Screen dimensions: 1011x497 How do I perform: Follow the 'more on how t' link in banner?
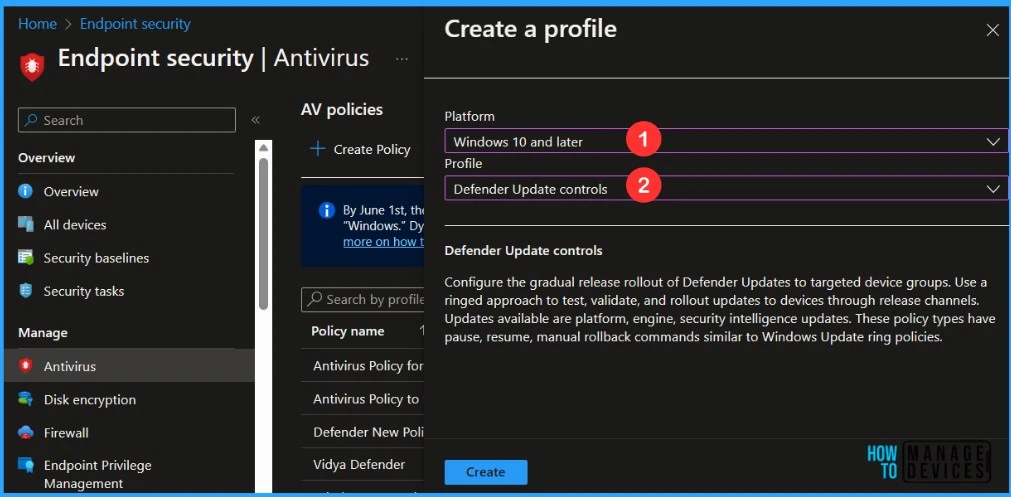[384, 242]
